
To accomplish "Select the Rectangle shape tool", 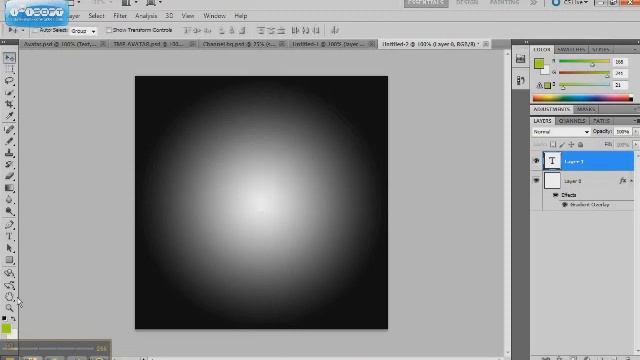I will tap(9, 260).
